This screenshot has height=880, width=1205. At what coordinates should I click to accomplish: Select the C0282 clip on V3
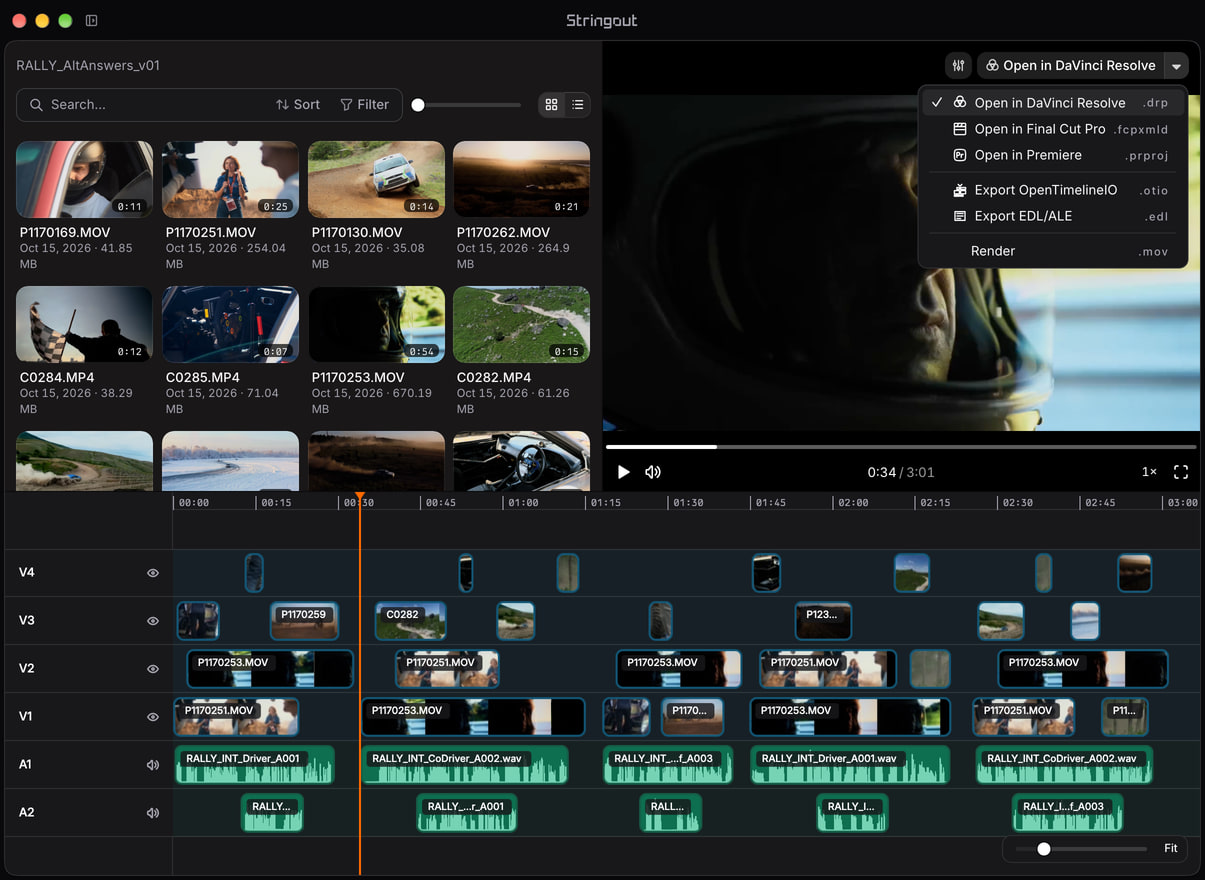coord(410,621)
